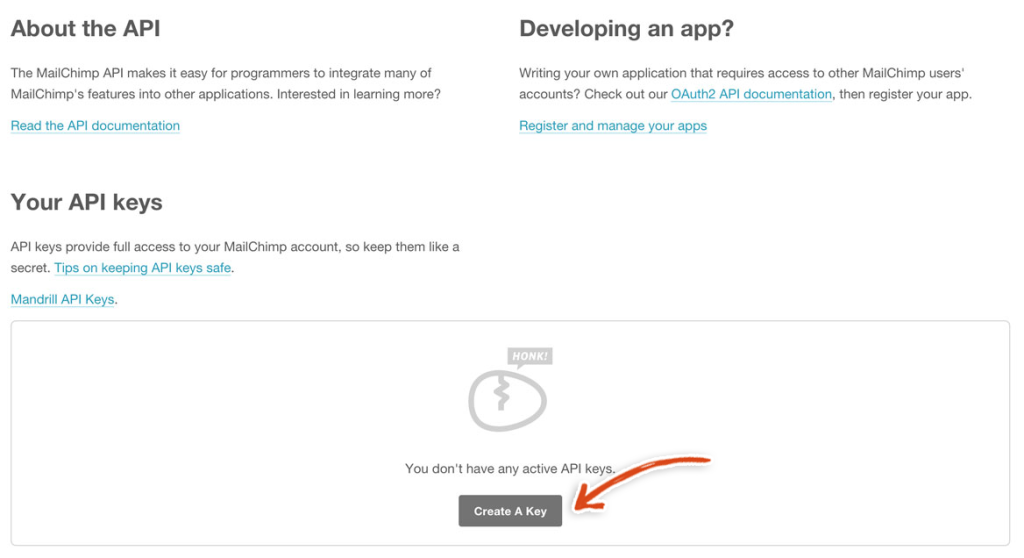Follow the Register and manage your apps link

click(613, 125)
